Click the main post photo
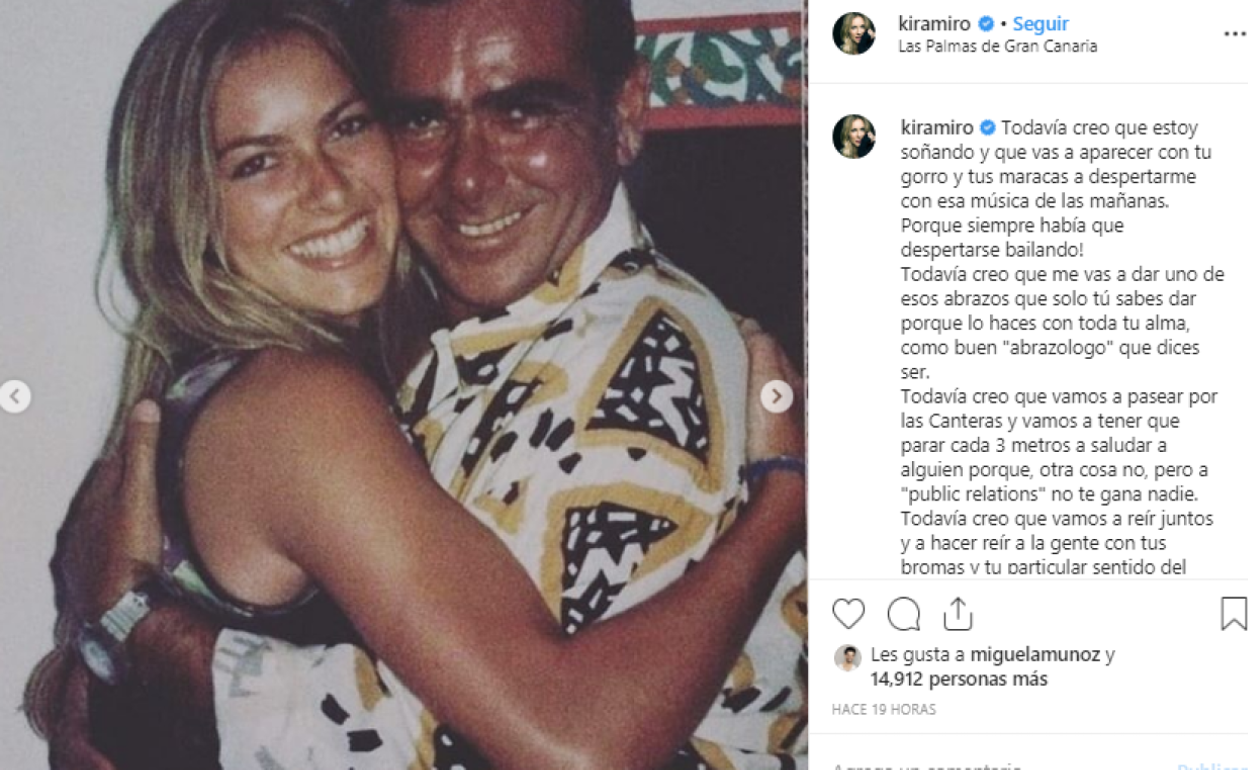Screen dimensions: 1248x770 click(400, 400)
